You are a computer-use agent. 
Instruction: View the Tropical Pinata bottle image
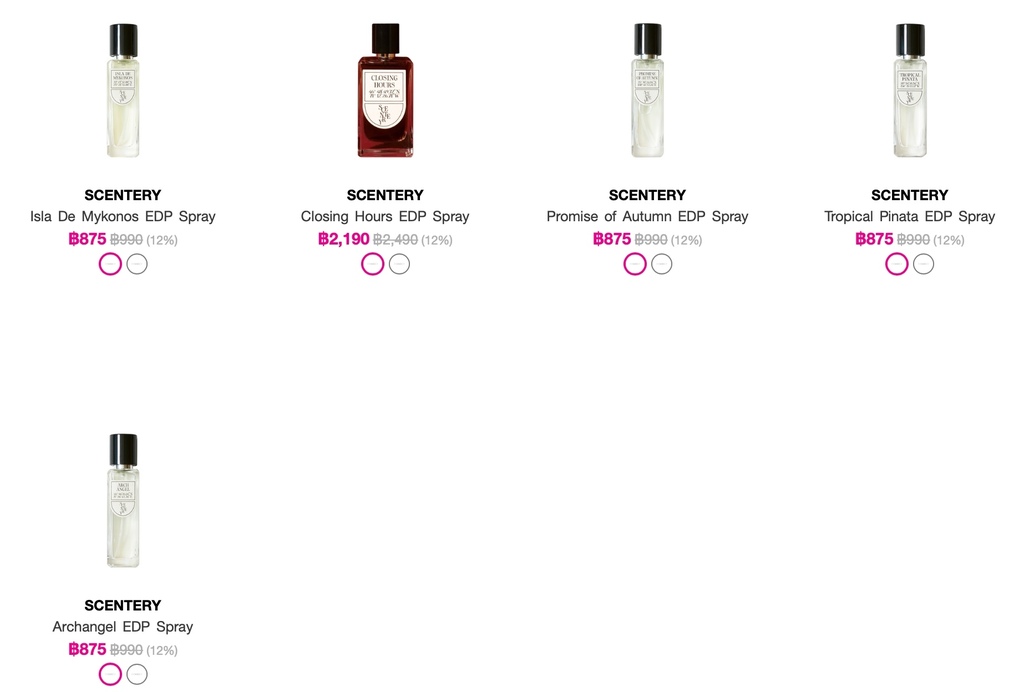pos(910,90)
